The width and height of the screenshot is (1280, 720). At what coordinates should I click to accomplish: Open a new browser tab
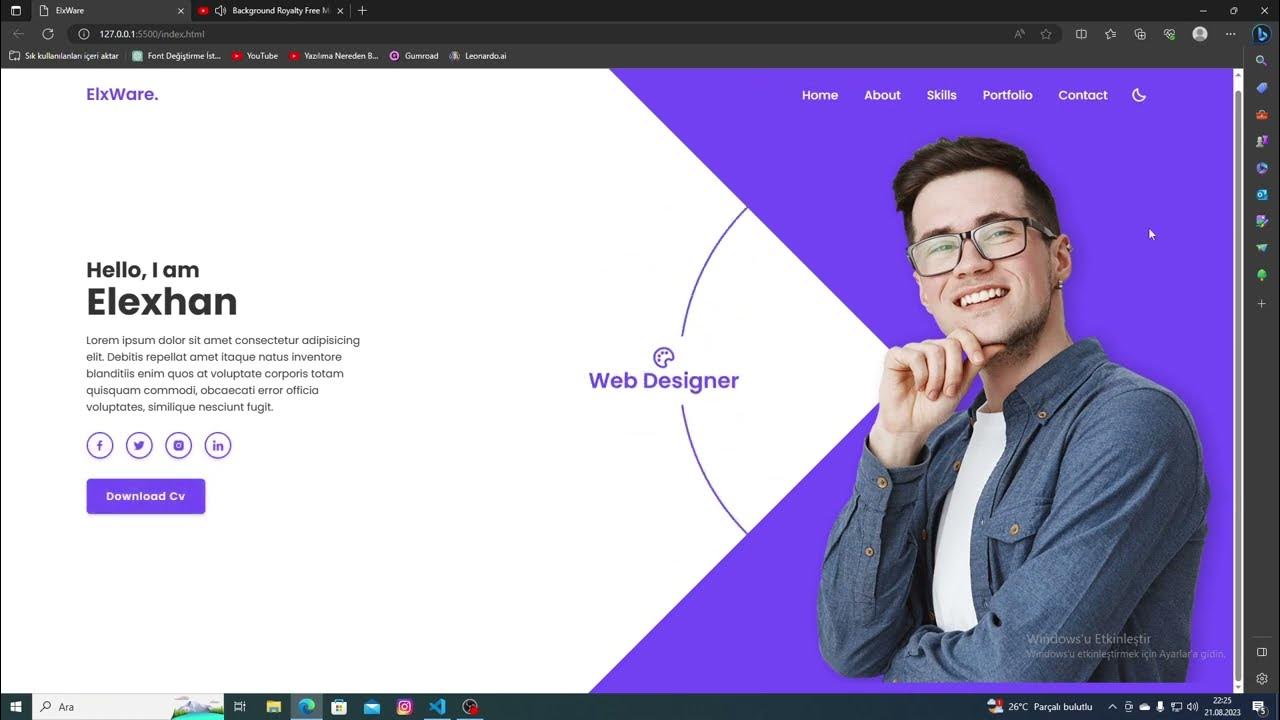362,10
